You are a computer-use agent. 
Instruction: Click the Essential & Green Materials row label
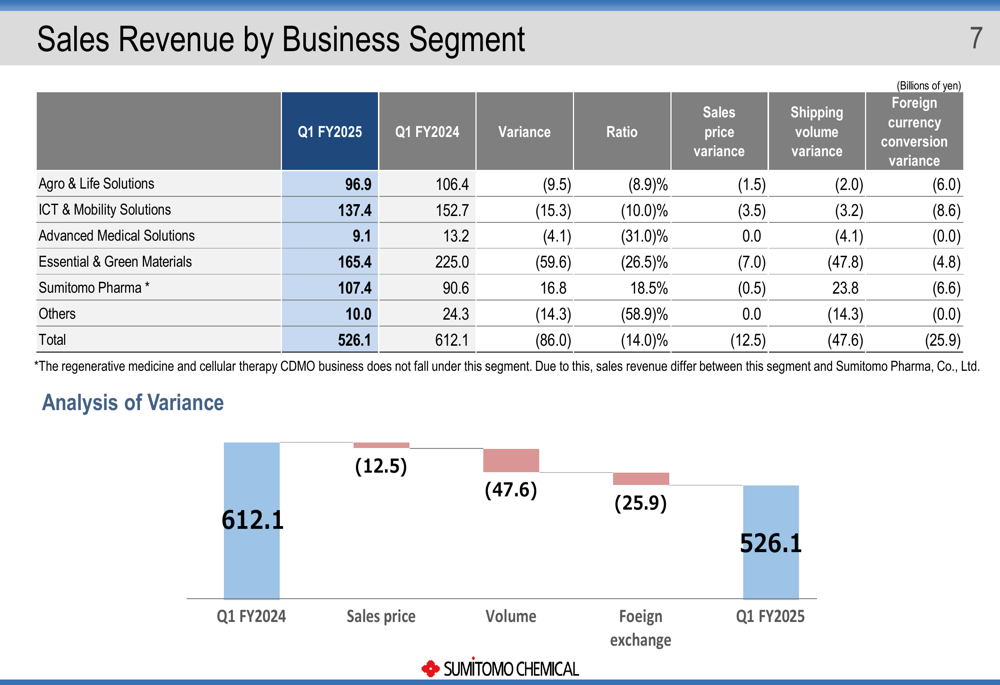[x=115, y=262]
